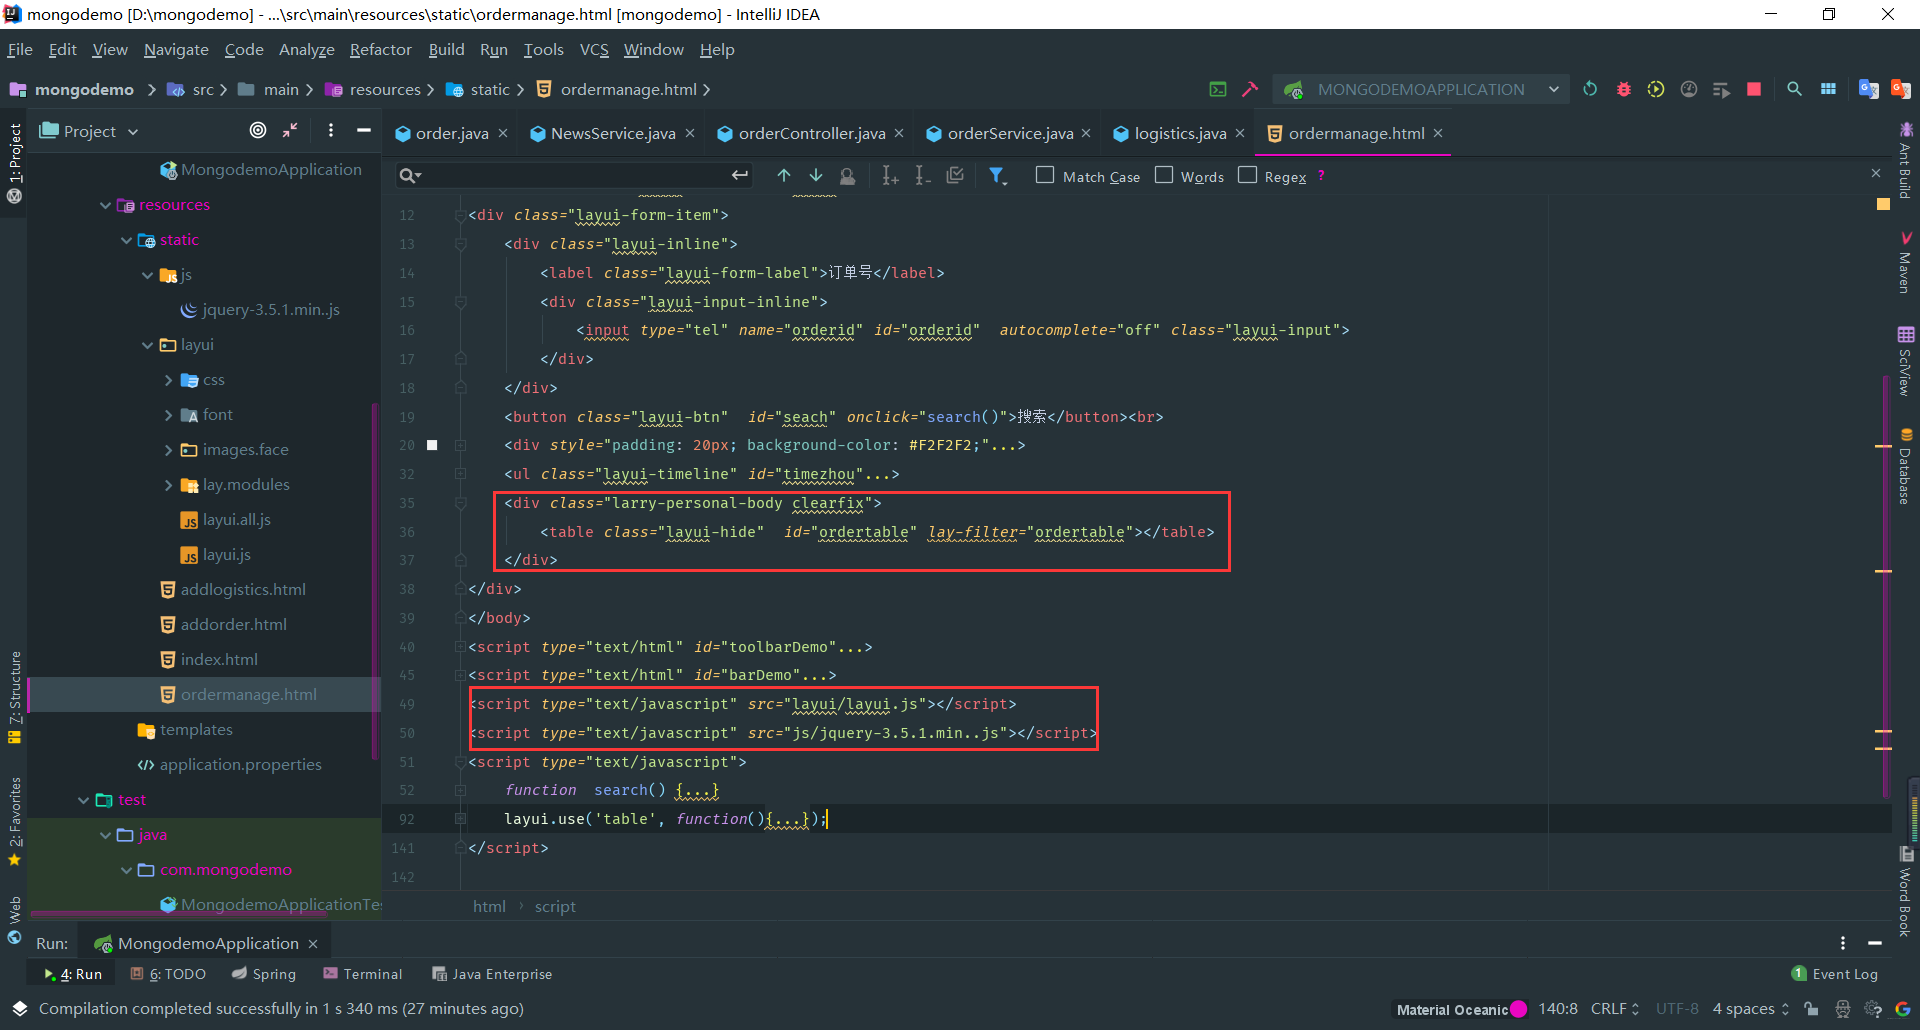
Task: Add selection for next occurrence icon
Action: point(890,176)
